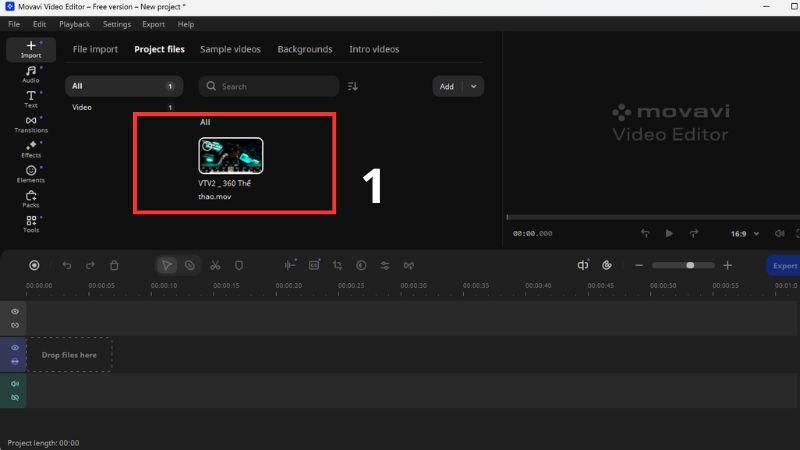Open the Audio panel in sidebar
The width and height of the screenshot is (800, 450).
pos(31,74)
